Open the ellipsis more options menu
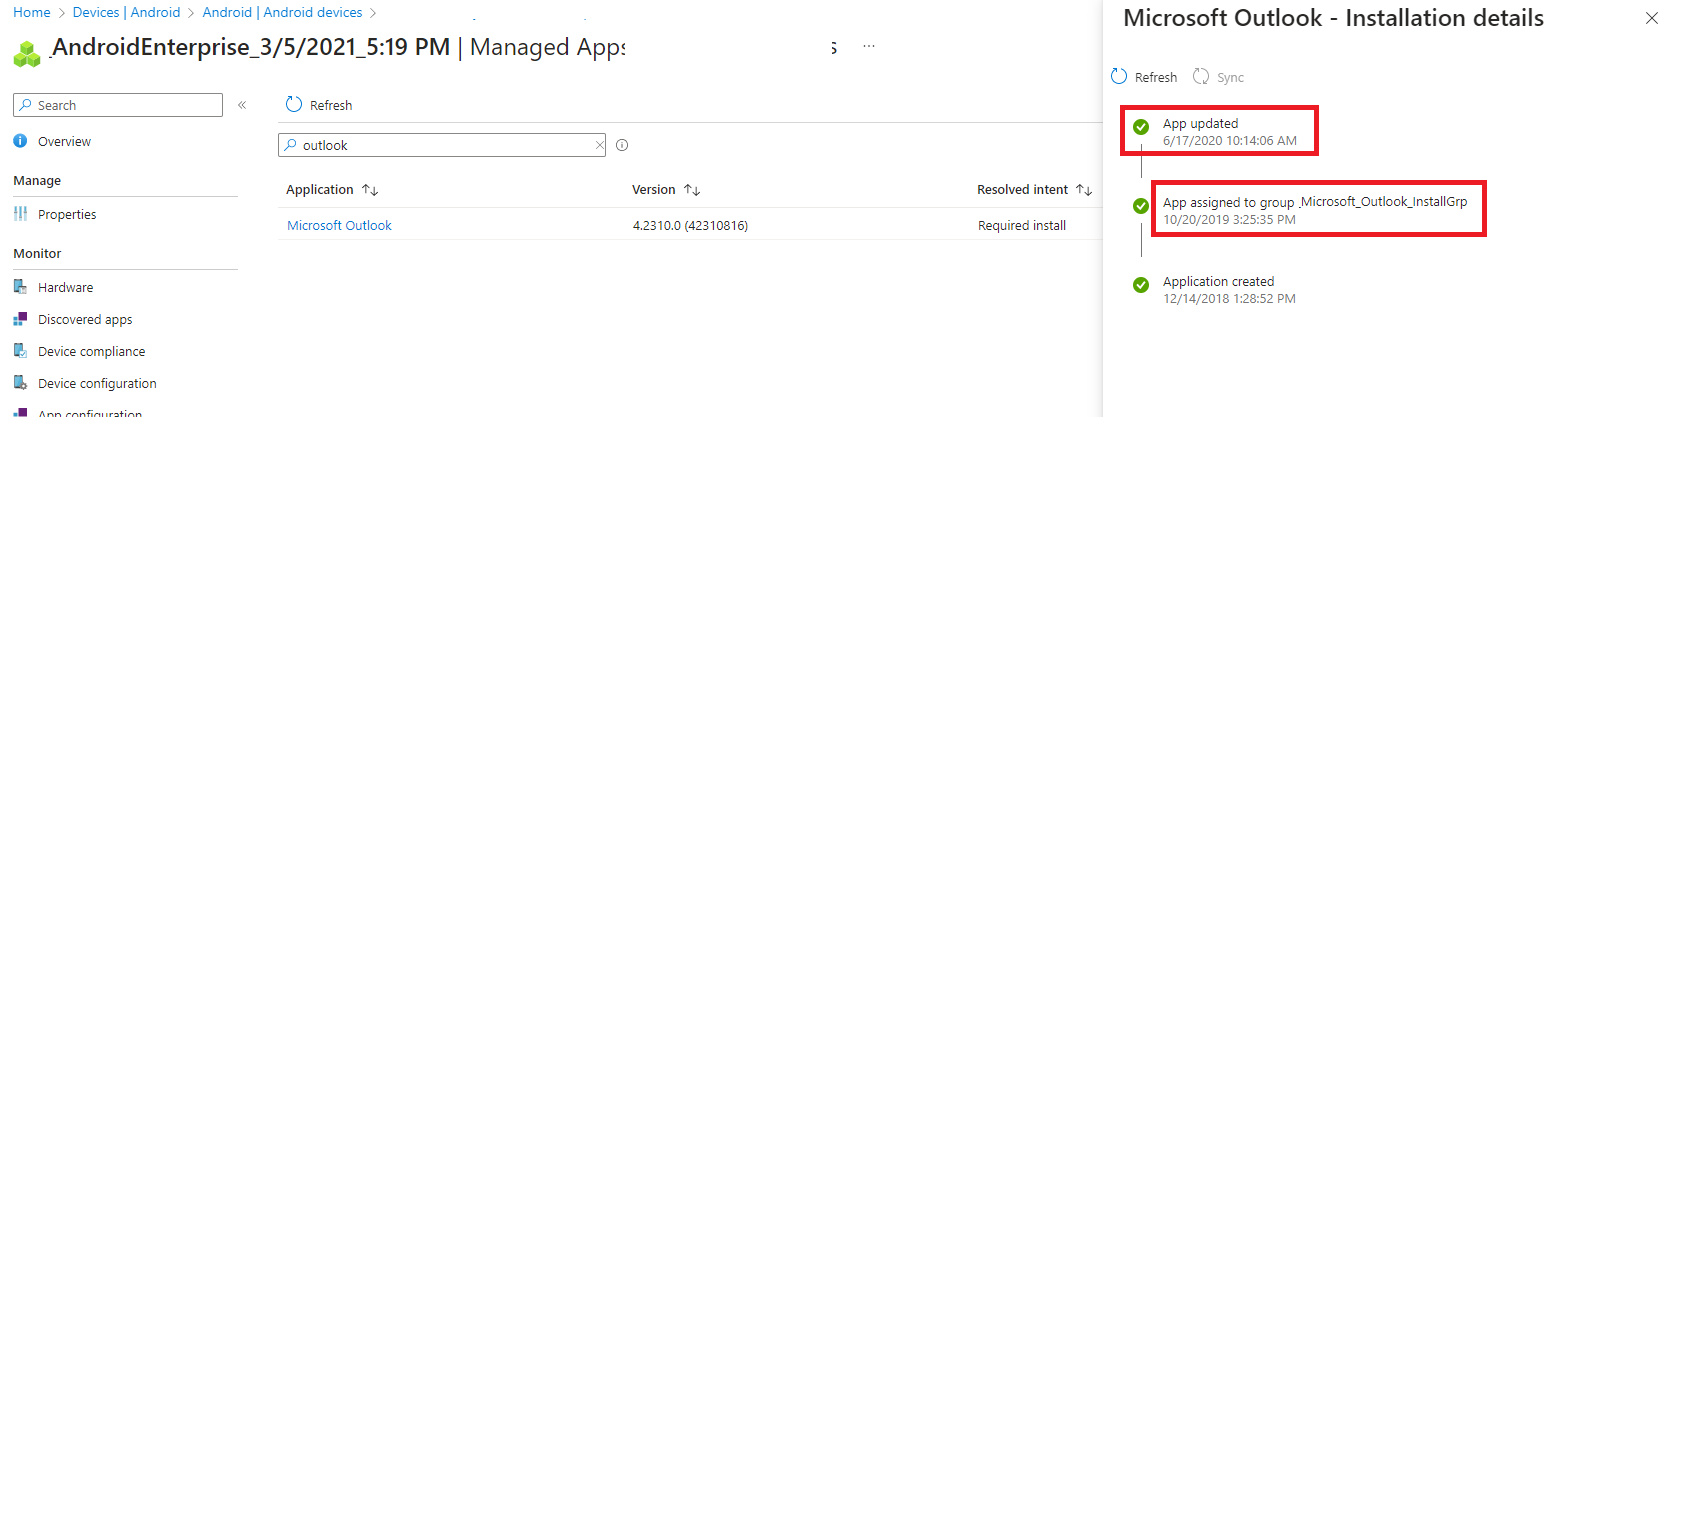This screenshot has height=1536, width=1683. point(869,46)
